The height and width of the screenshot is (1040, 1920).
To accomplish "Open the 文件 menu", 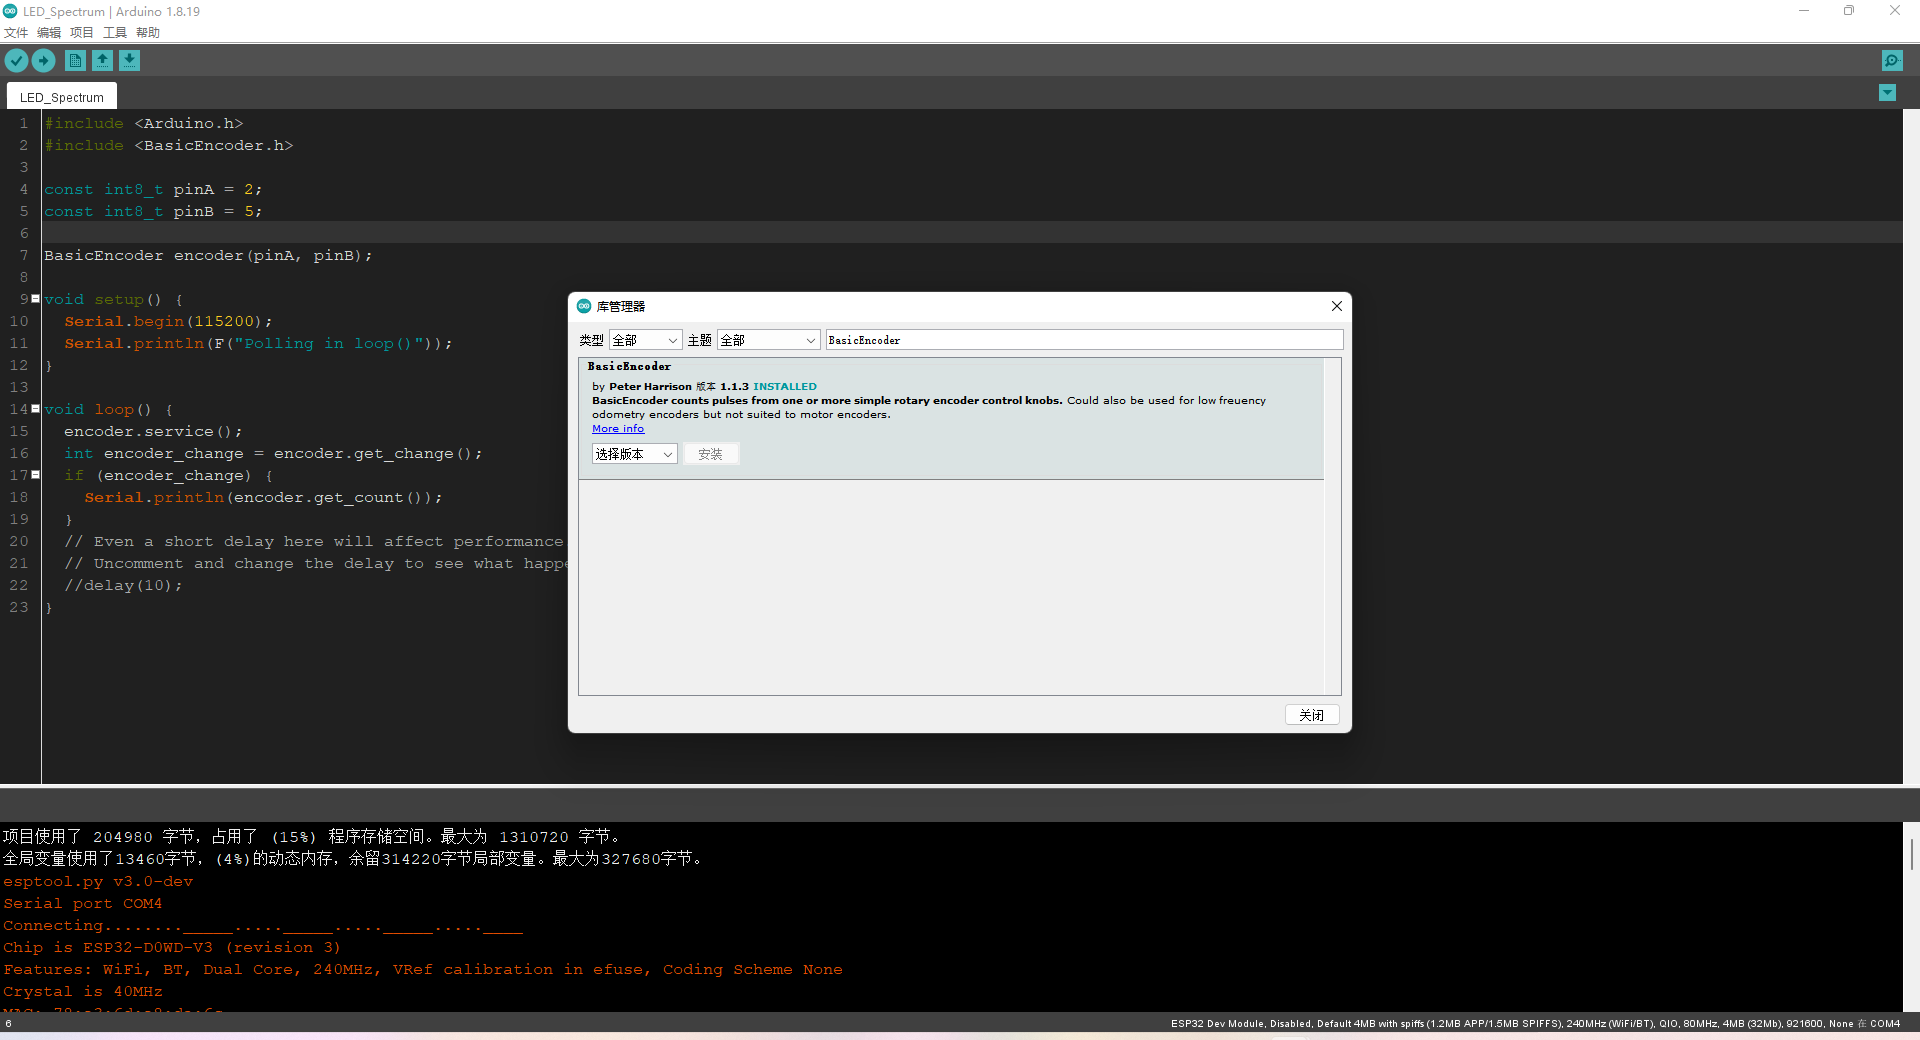I will pos(16,32).
